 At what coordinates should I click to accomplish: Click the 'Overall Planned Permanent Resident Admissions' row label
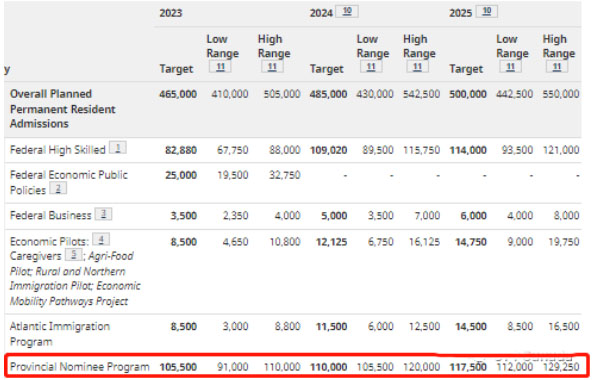pos(63,109)
